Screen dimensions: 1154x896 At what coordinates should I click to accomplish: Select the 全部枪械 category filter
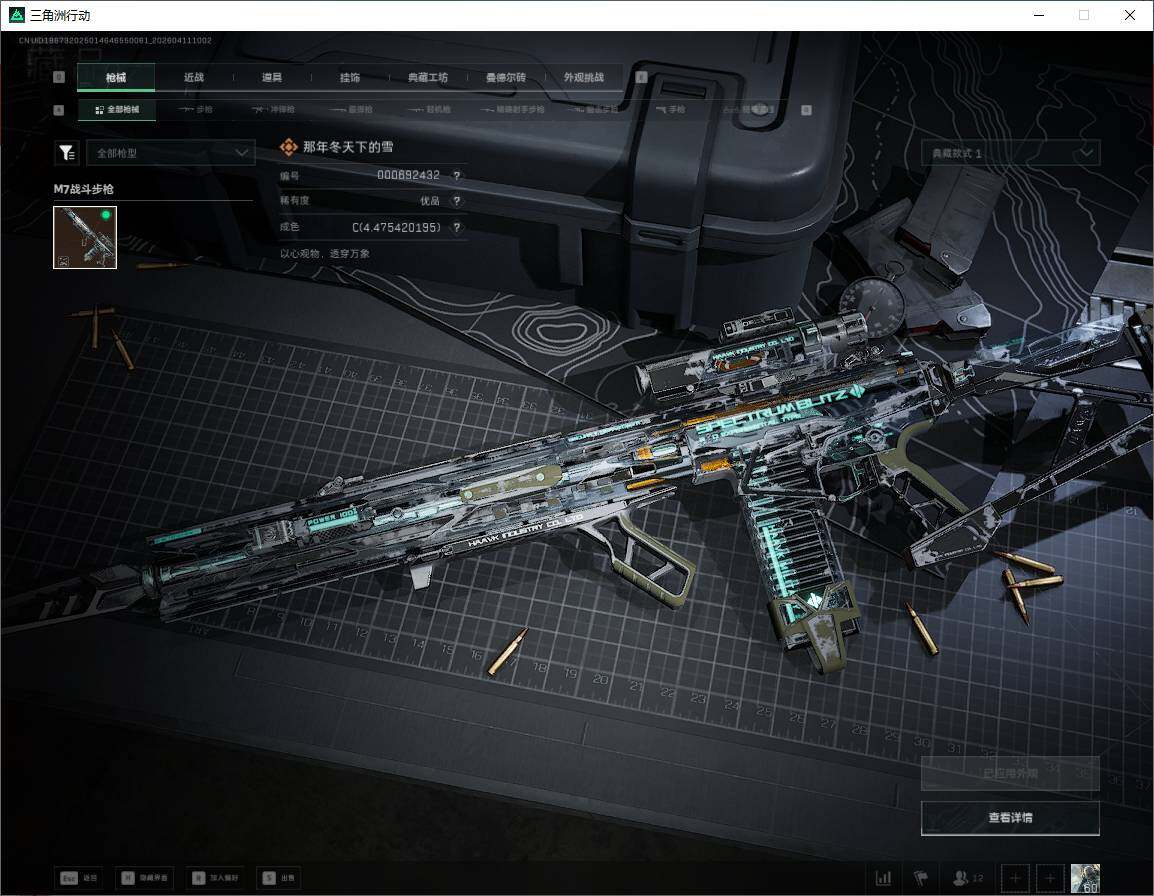click(x=116, y=110)
